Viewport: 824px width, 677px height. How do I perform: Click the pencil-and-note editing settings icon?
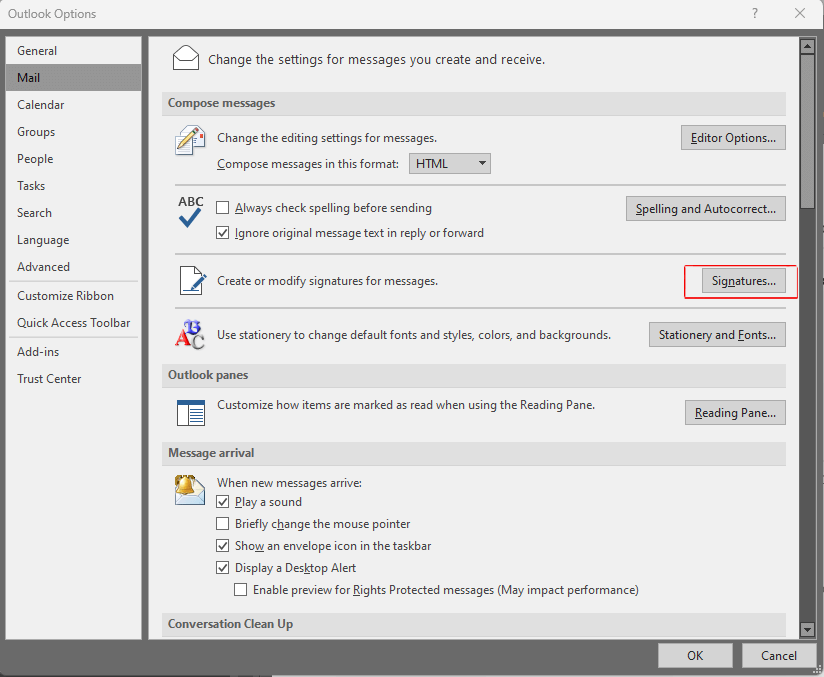(x=189, y=140)
